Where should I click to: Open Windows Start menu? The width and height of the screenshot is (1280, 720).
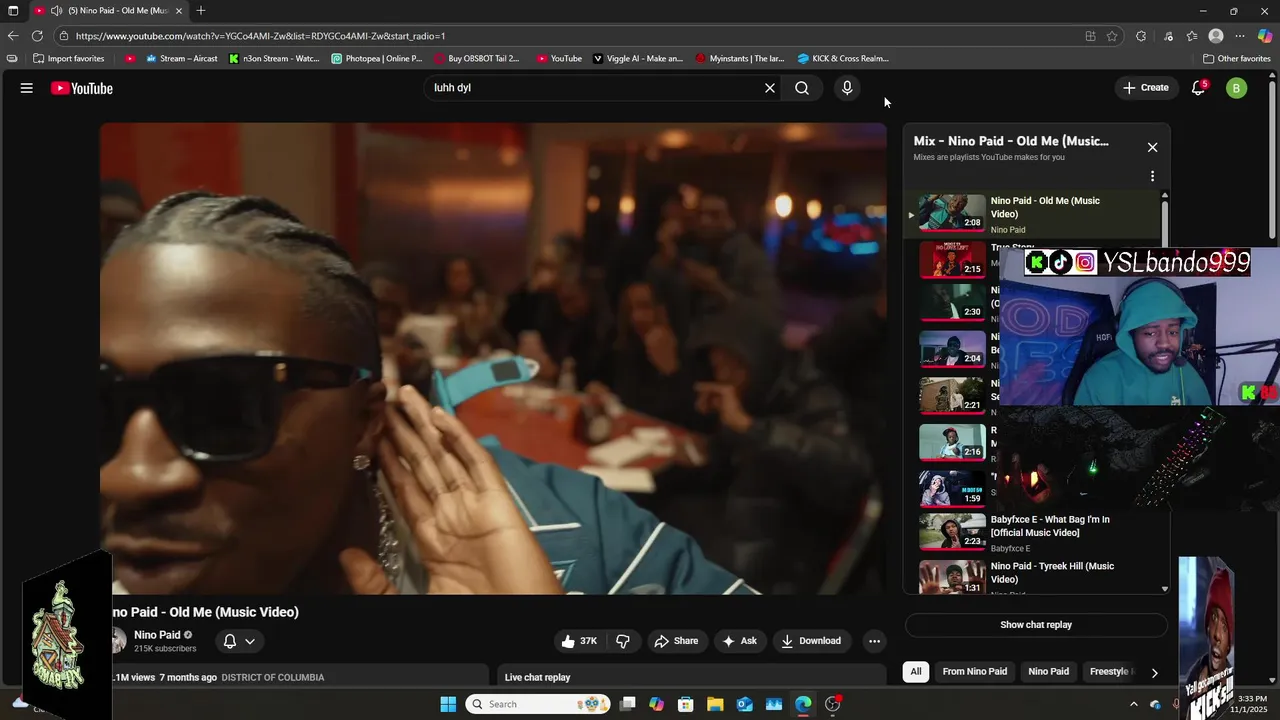click(x=448, y=704)
